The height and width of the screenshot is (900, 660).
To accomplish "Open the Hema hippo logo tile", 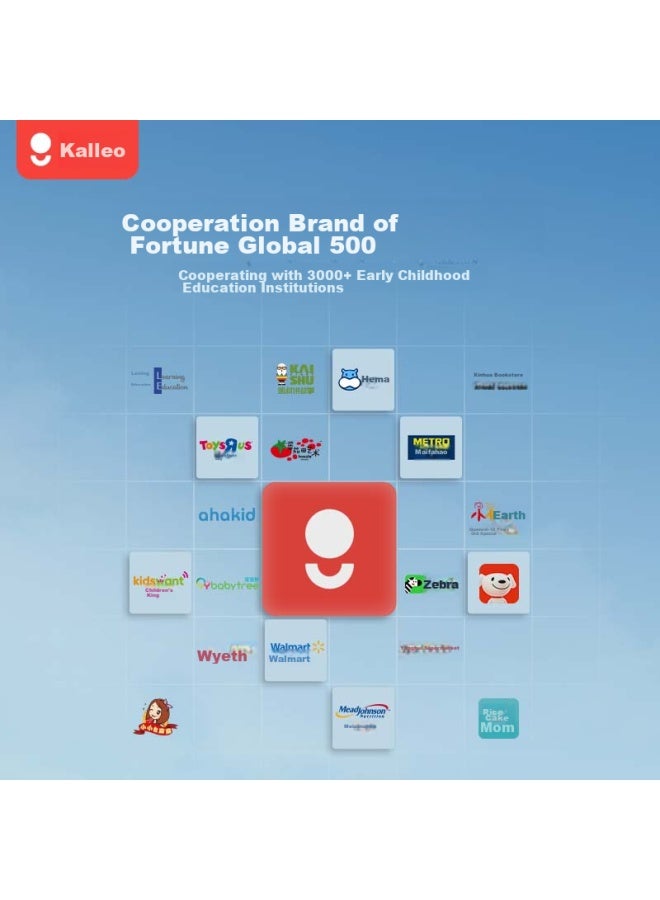I will [x=363, y=379].
